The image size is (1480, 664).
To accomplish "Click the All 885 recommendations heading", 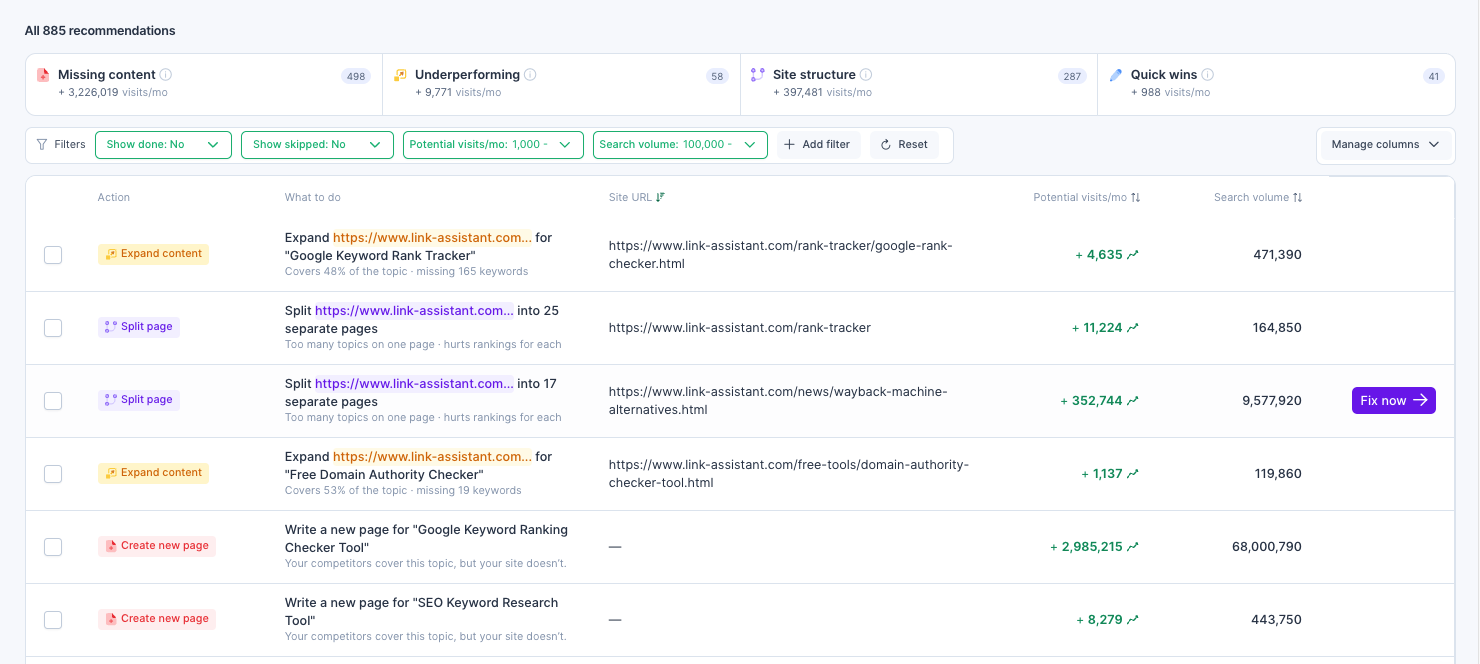I will pyautogui.click(x=100, y=31).
